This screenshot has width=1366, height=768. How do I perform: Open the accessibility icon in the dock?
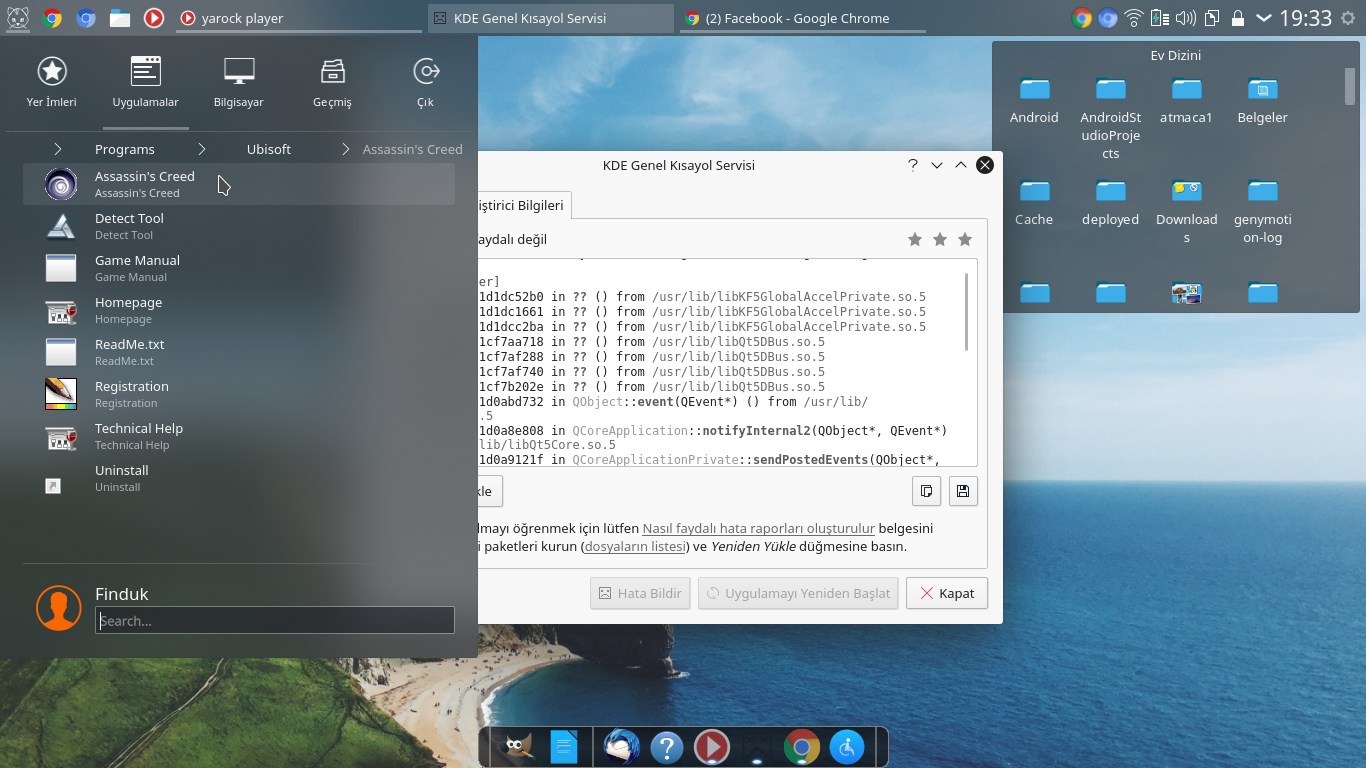click(847, 747)
